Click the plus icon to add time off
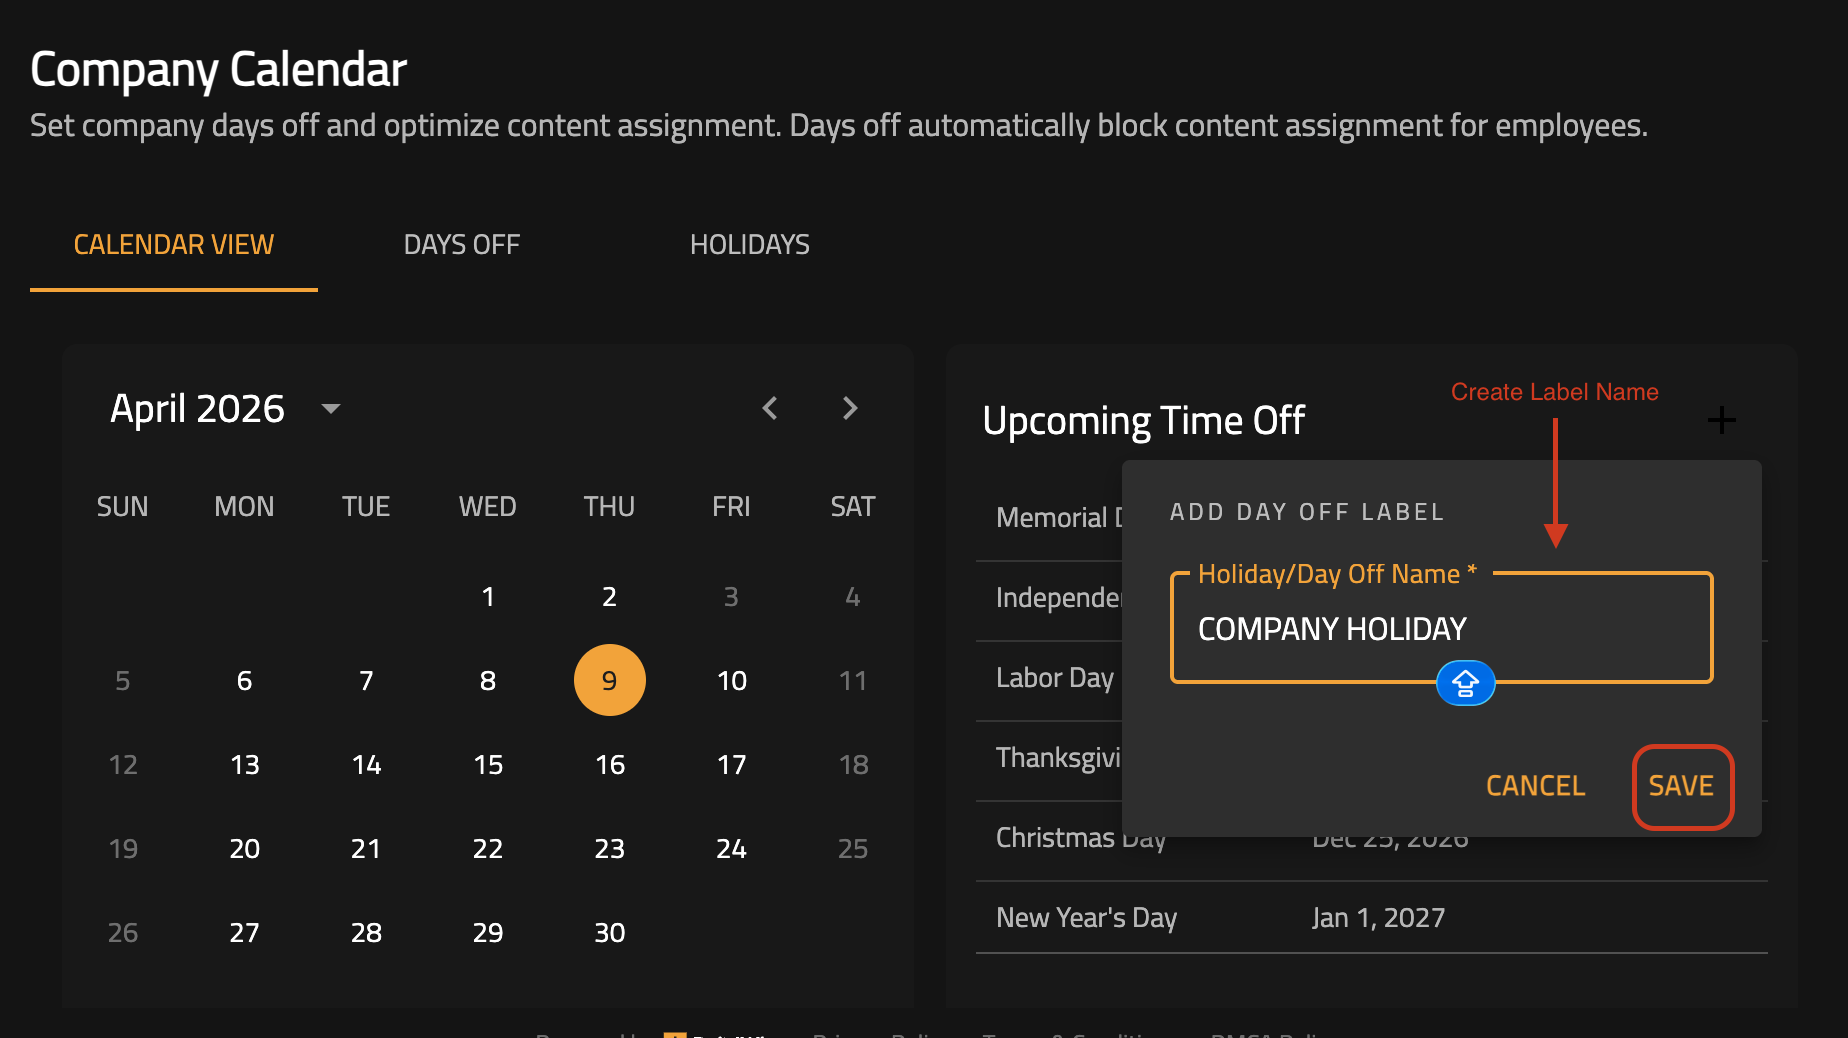Viewport: 1848px width, 1038px height. [1720, 420]
